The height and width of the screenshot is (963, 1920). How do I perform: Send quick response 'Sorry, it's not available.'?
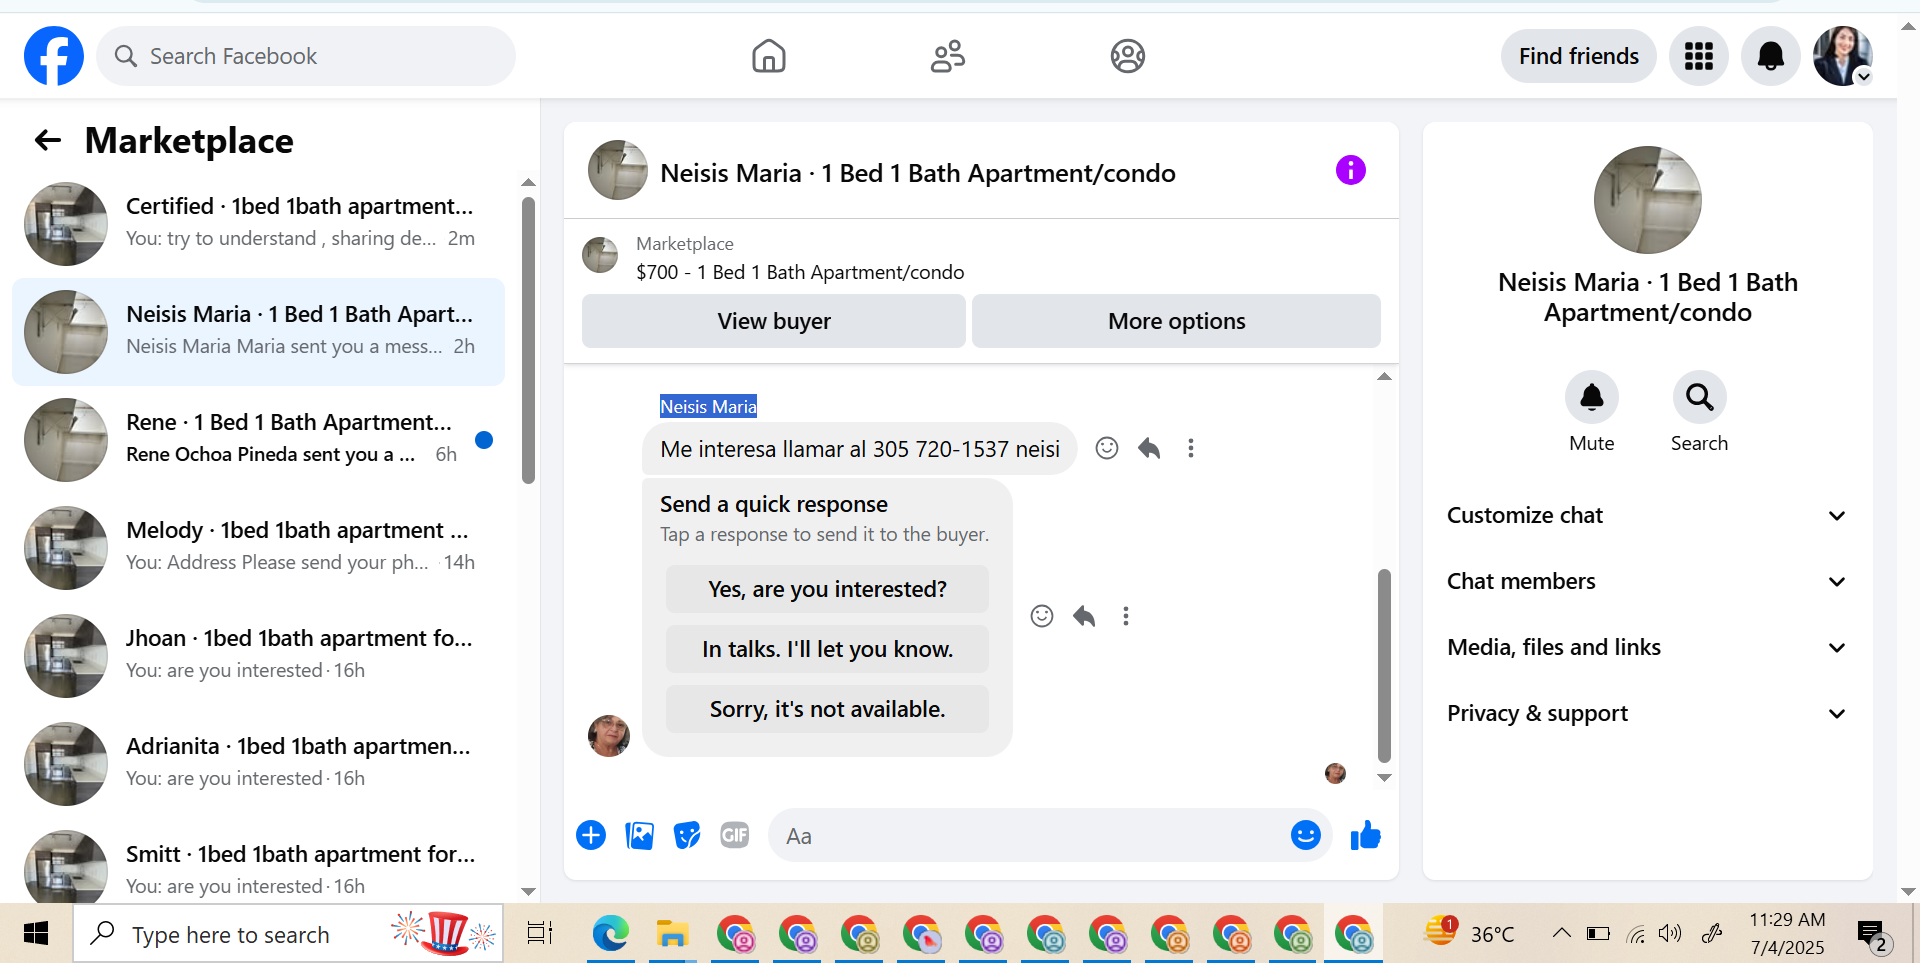tap(827, 709)
